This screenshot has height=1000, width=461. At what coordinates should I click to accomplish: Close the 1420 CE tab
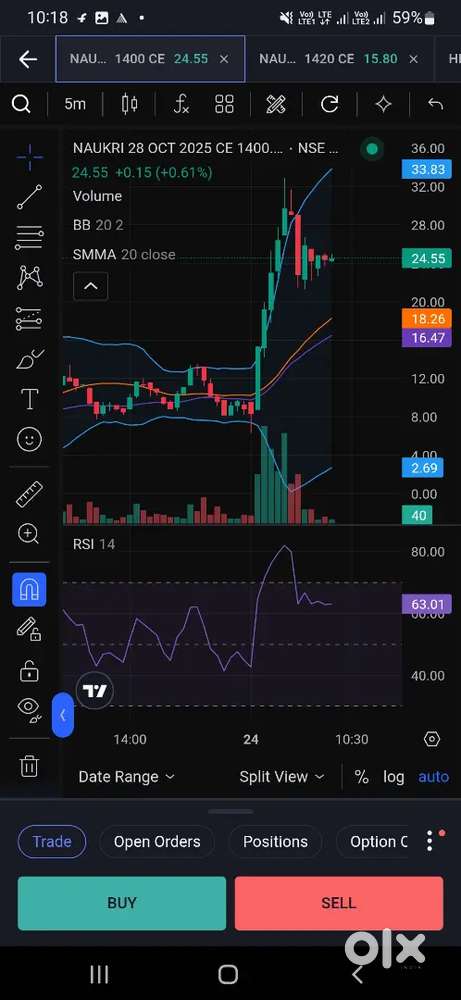(x=413, y=59)
